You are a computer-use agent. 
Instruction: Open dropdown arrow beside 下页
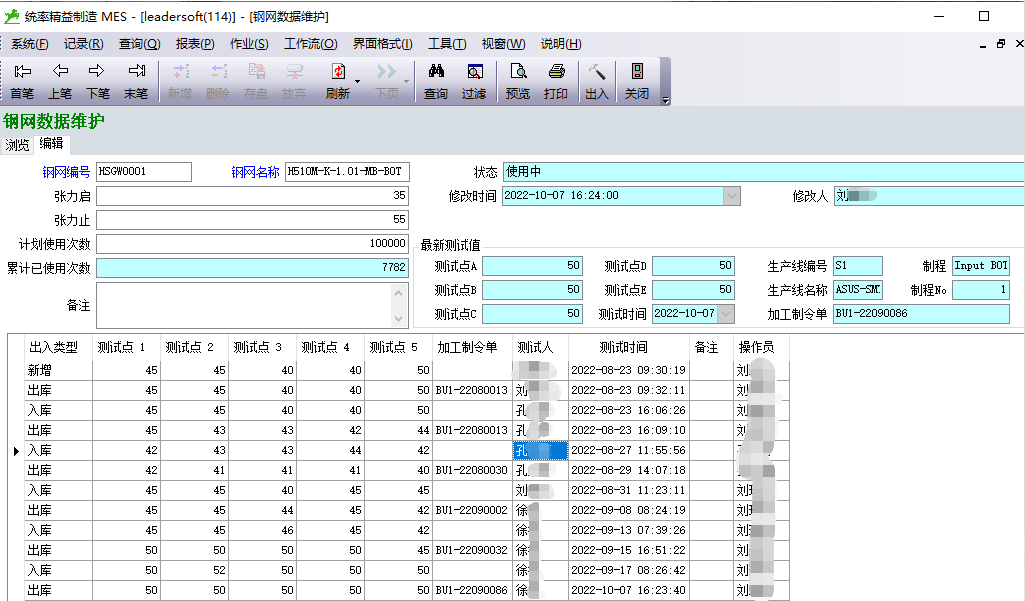pos(407,82)
